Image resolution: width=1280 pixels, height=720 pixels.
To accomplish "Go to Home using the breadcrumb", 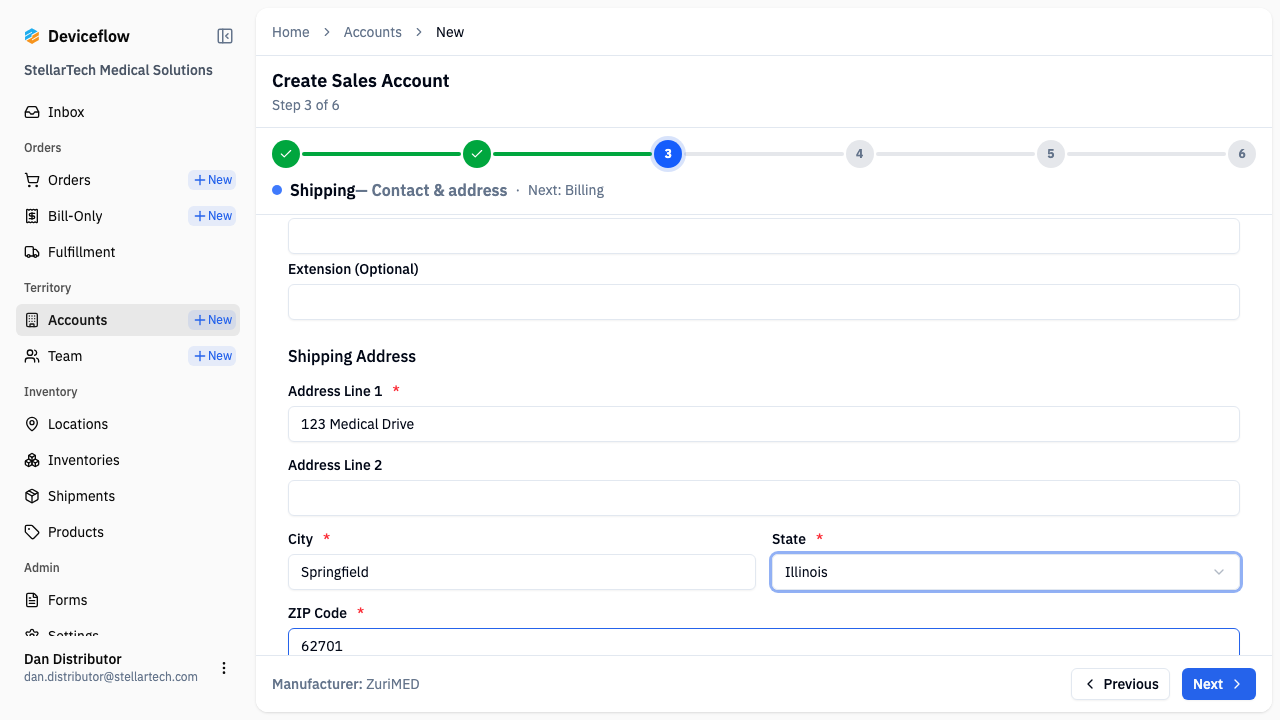I will (x=291, y=32).
